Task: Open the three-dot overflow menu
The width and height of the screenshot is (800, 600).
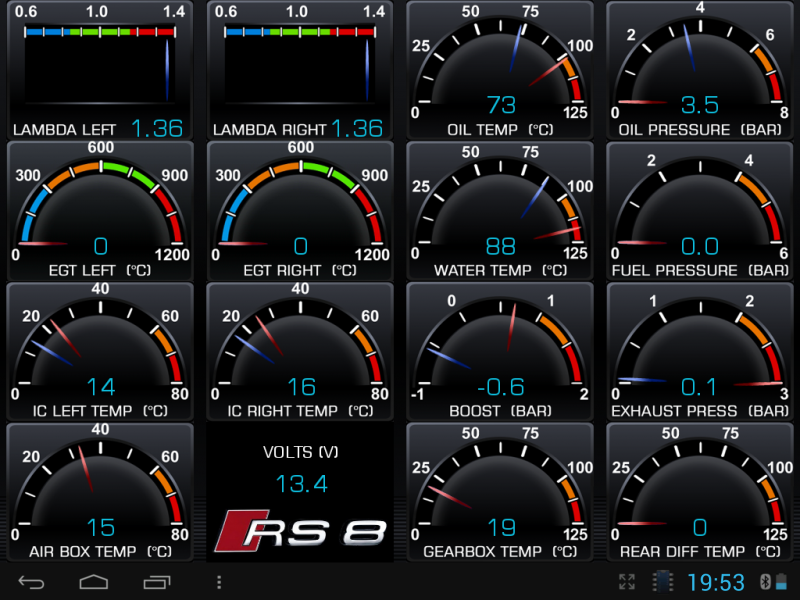Action: [x=220, y=582]
